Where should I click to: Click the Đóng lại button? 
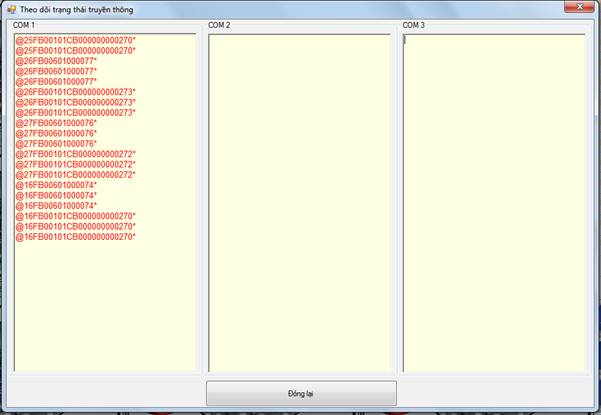(301, 393)
